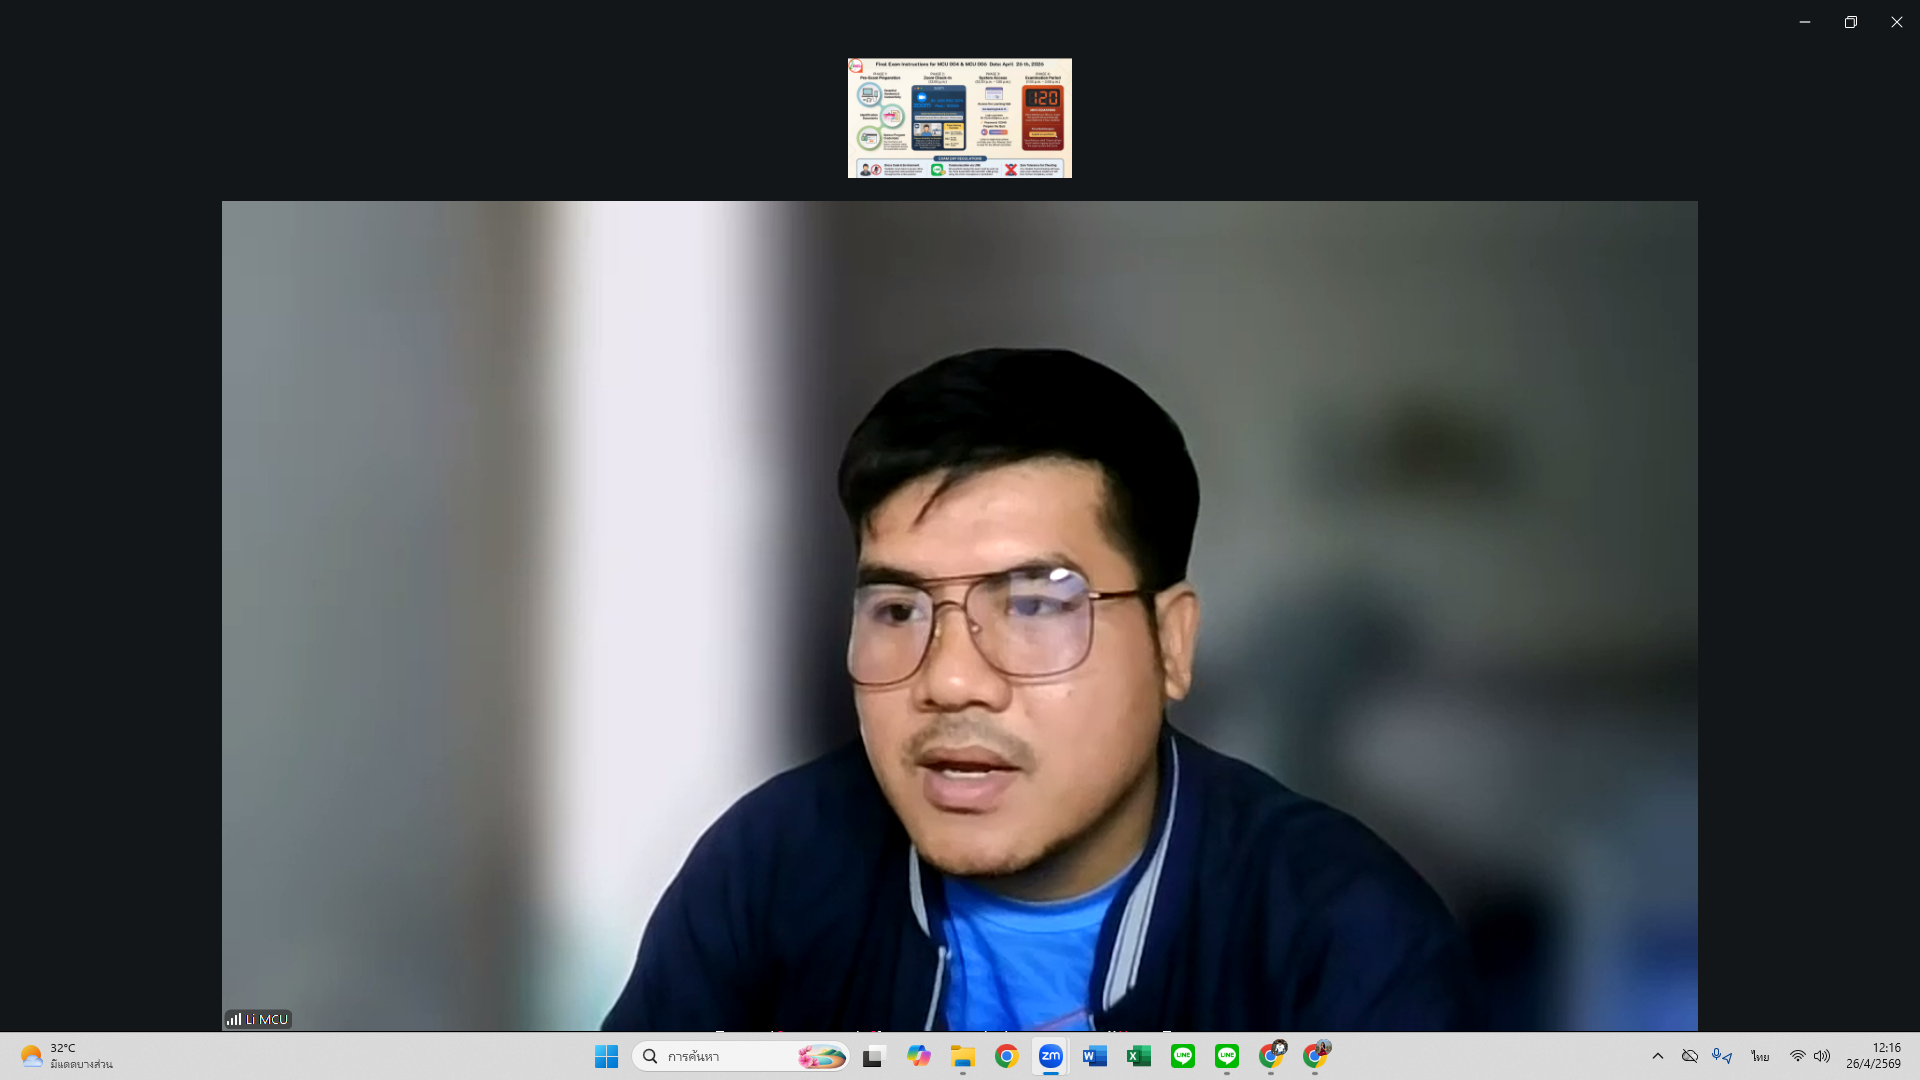Open the first Google Chrome icon
Viewport: 1920px width, 1080px height.
[1006, 1056]
